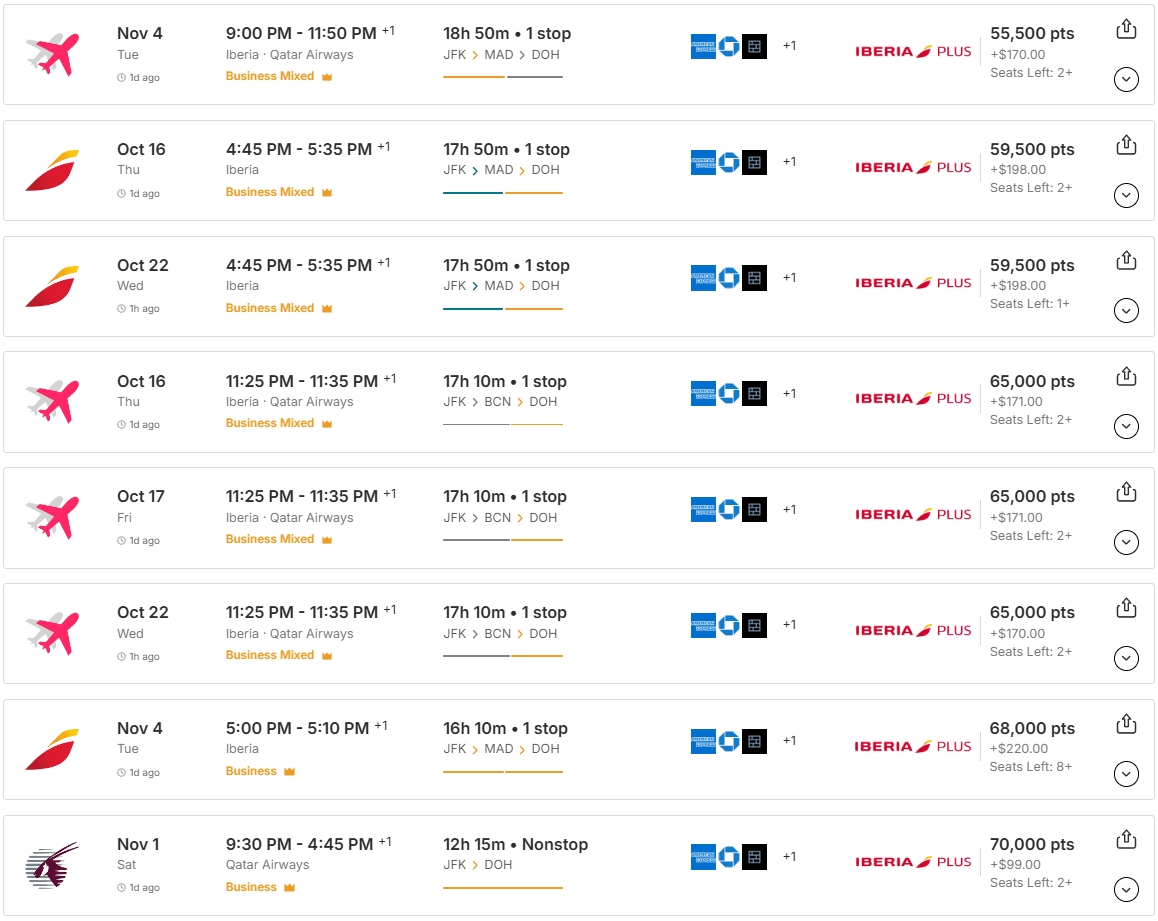Open Iberia Plus program for 70,000 pts flight

point(913,862)
